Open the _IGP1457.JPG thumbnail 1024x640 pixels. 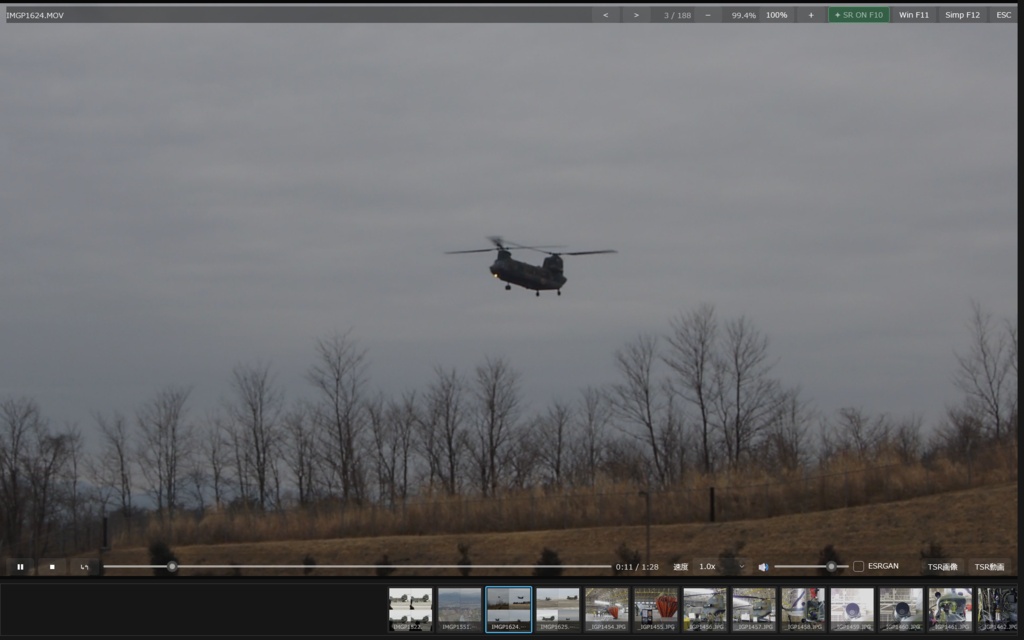coord(754,609)
